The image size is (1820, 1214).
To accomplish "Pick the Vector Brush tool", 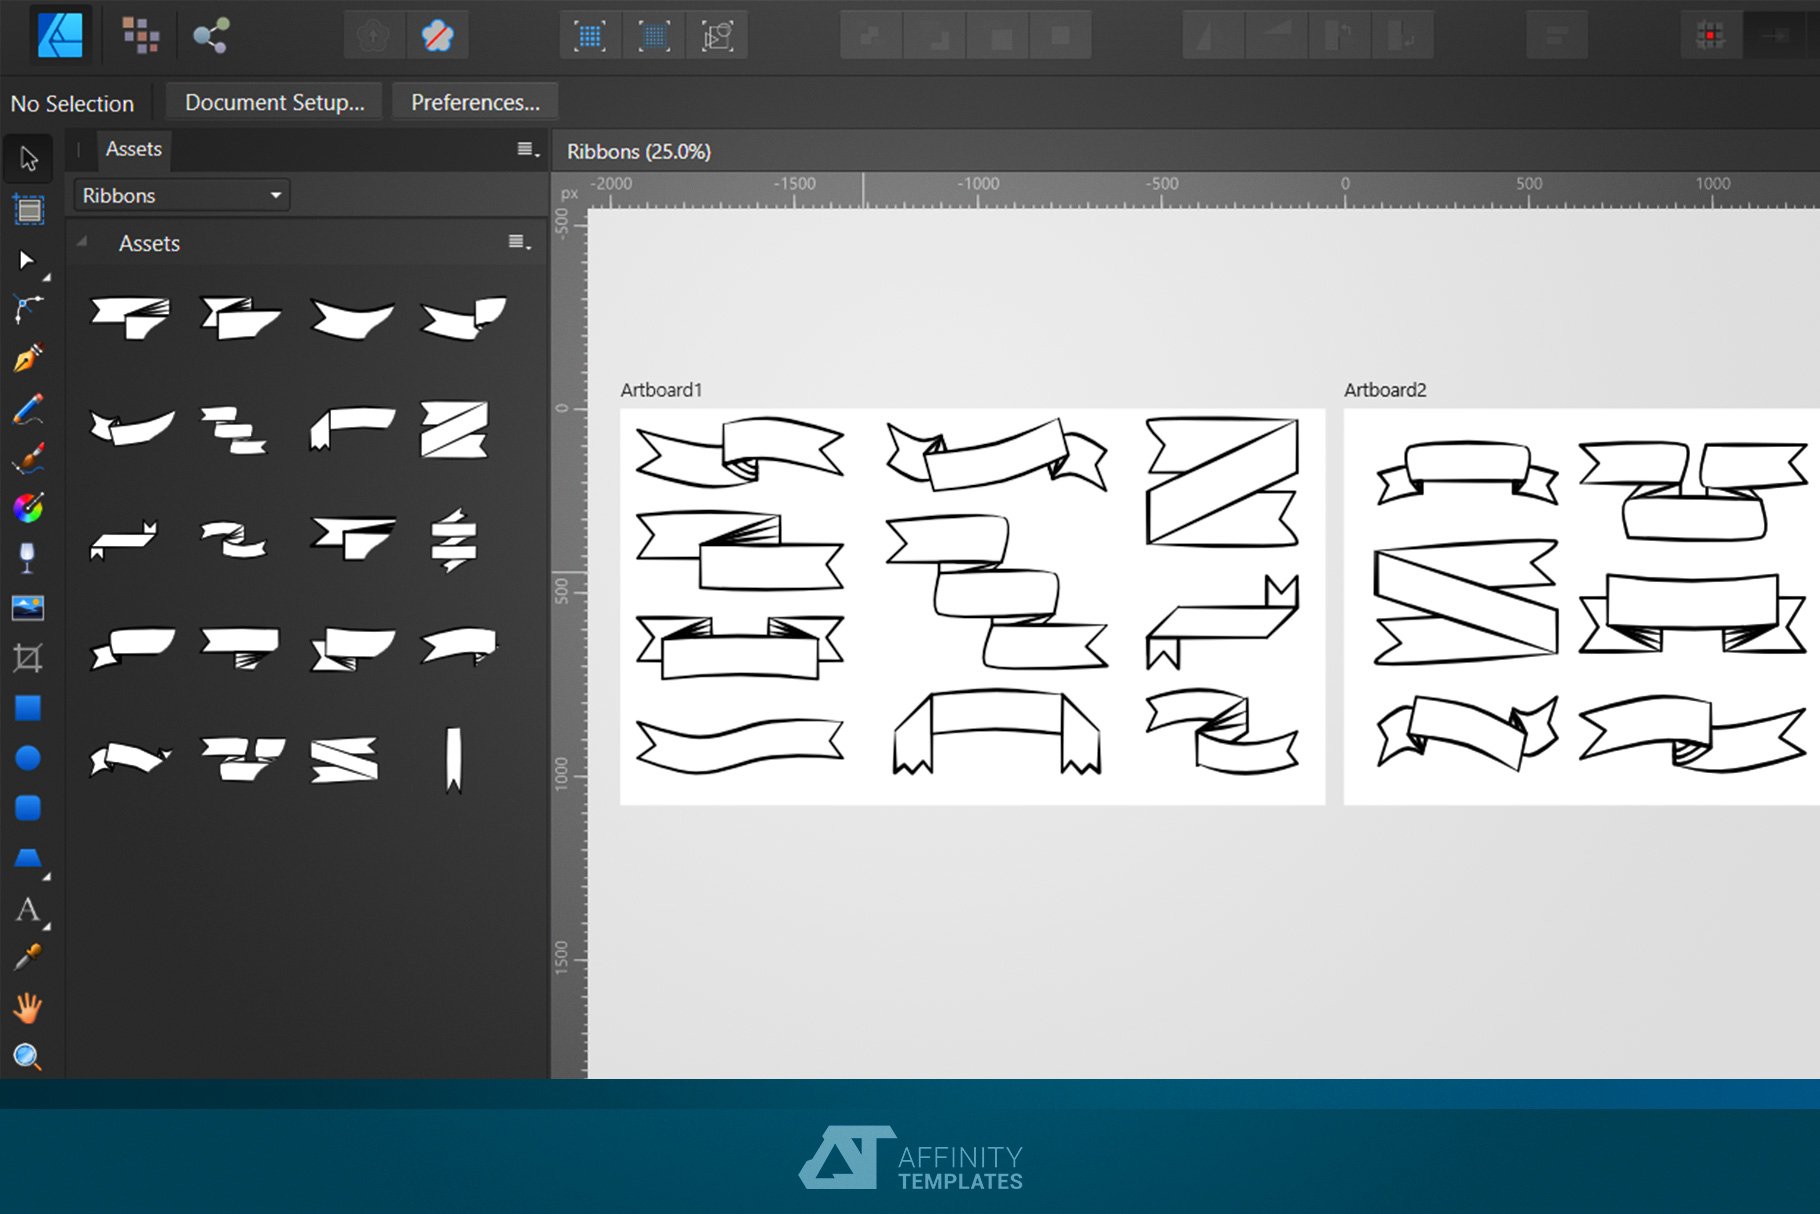I will 29,458.
